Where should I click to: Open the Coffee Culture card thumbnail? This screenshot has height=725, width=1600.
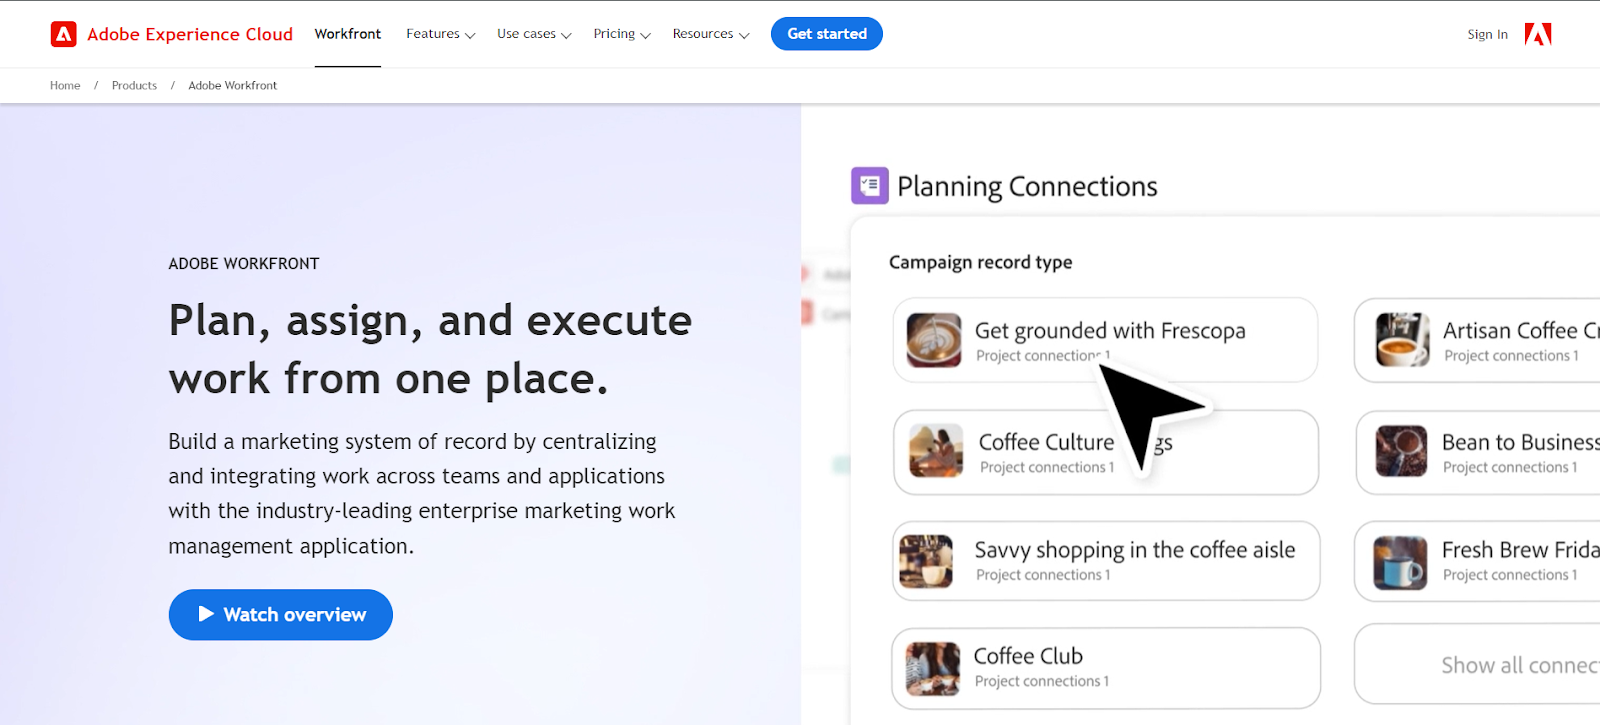click(936, 451)
